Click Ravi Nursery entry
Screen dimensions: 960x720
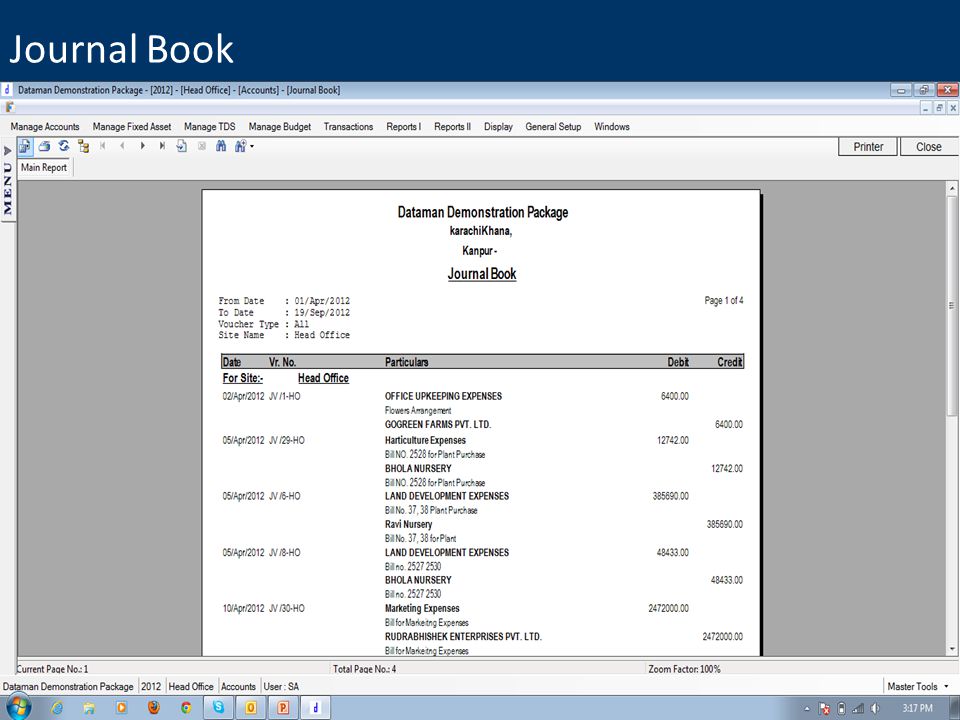pos(408,524)
